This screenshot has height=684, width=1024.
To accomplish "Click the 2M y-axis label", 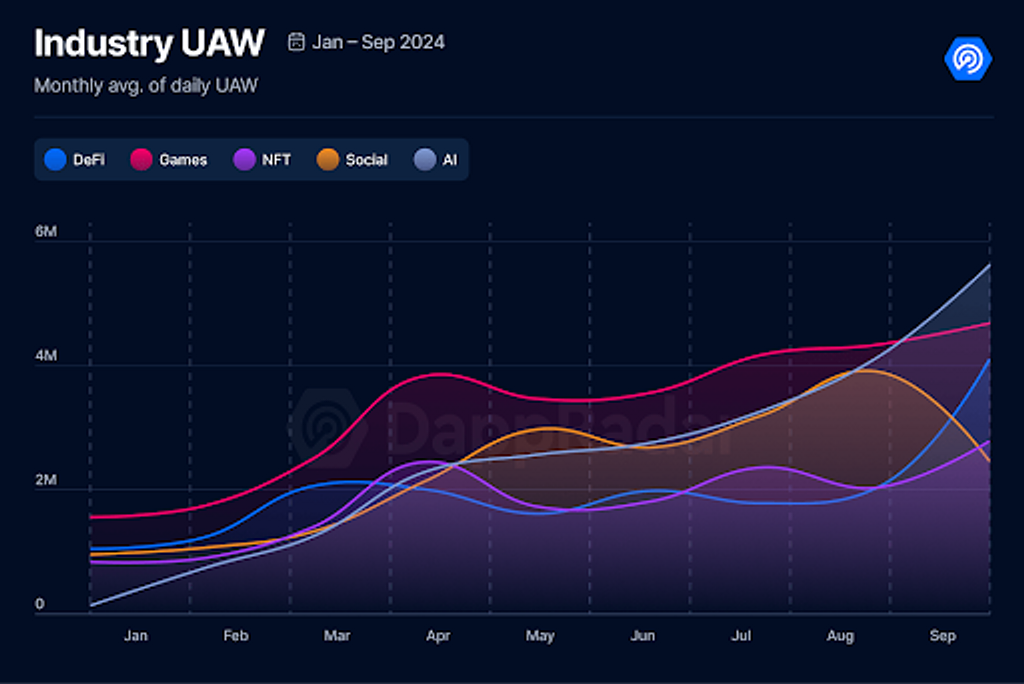I will (46, 480).
